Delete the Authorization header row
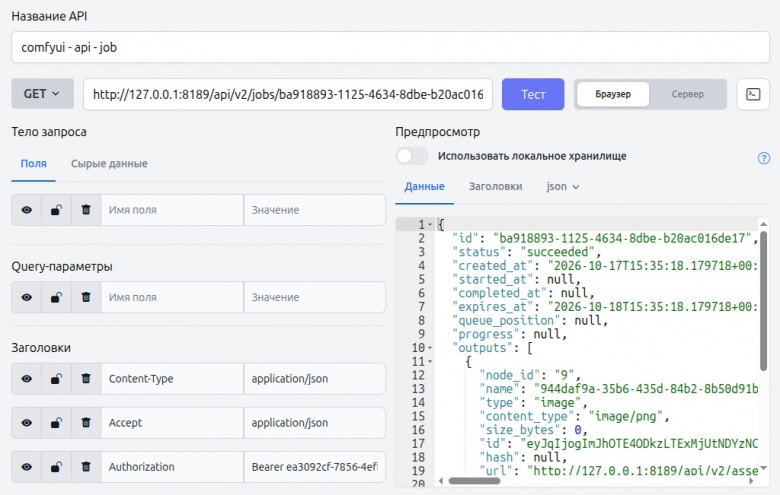Viewport: 780px width, 495px height. point(86,467)
